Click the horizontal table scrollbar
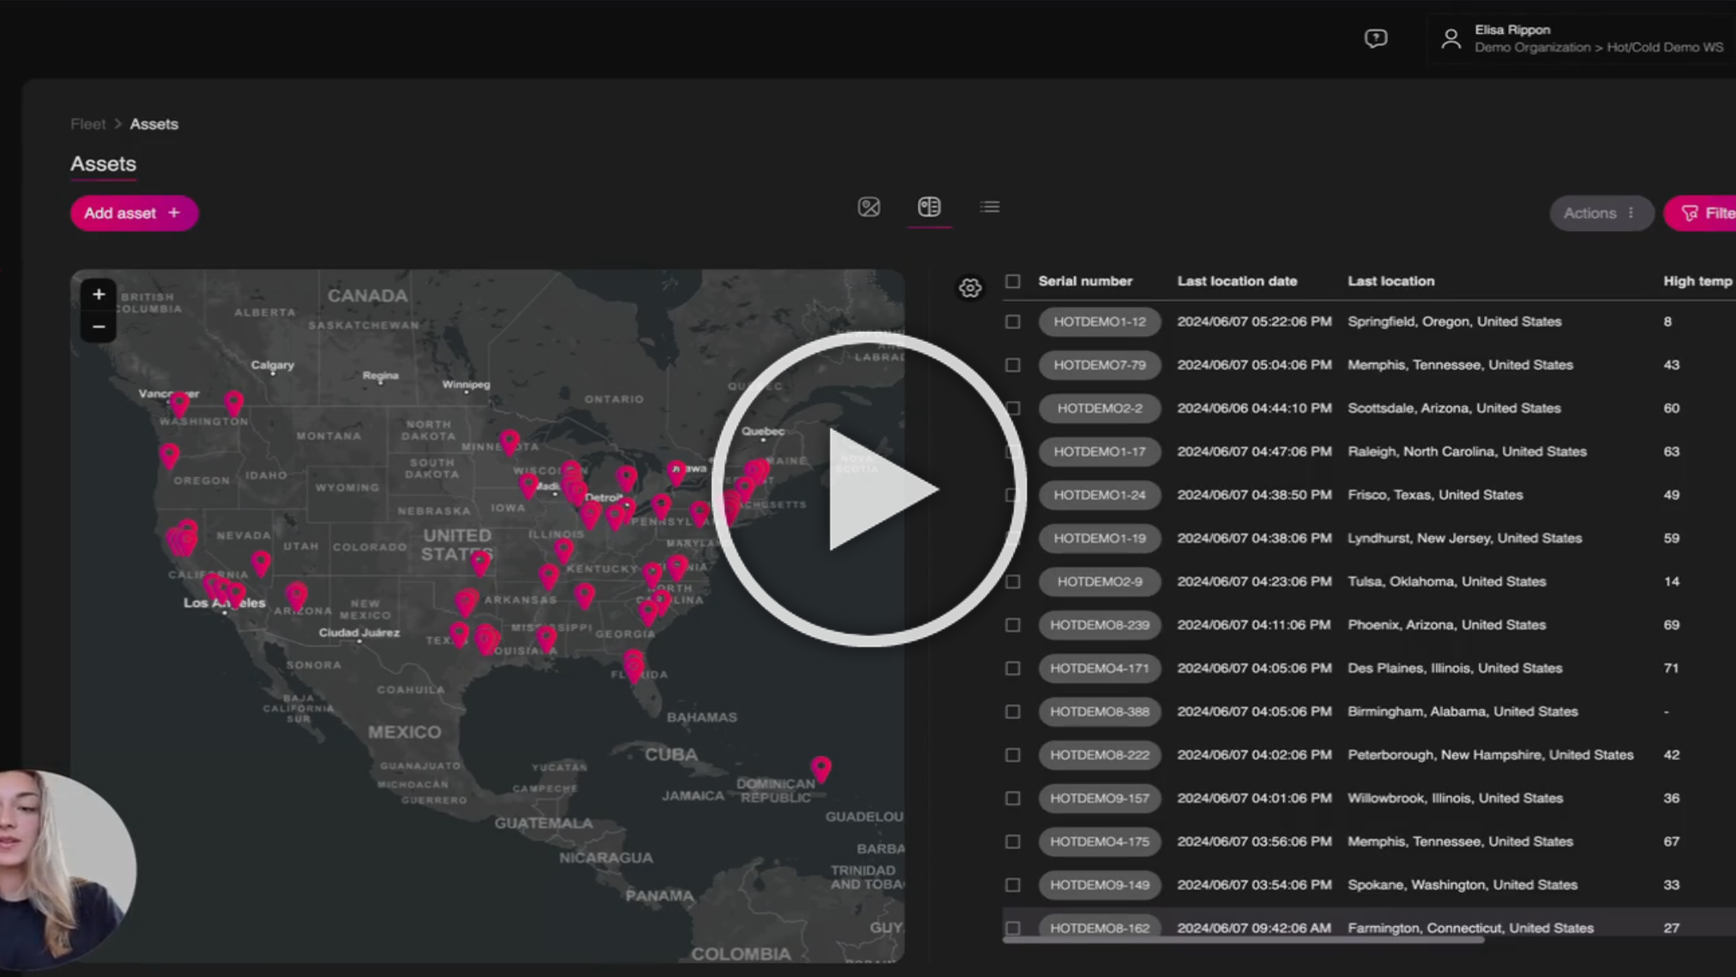The height and width of the screenshot is (977, 1736). (1243, 940)
